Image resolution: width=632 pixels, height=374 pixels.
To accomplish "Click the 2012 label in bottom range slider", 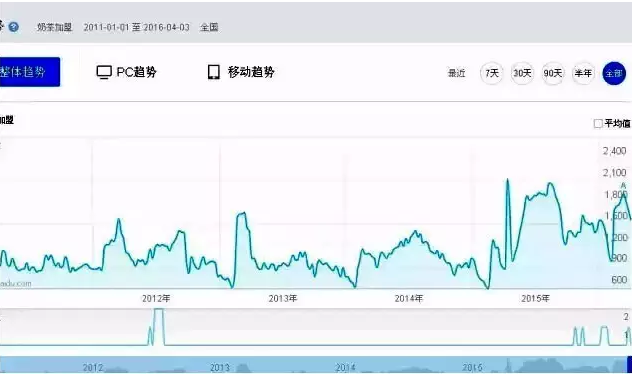I will click(x=93, y=368).
